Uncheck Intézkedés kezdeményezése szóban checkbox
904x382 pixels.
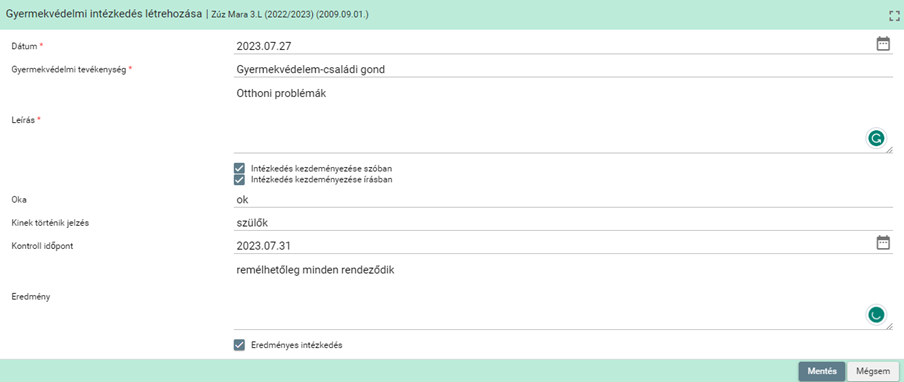[239, 169]
